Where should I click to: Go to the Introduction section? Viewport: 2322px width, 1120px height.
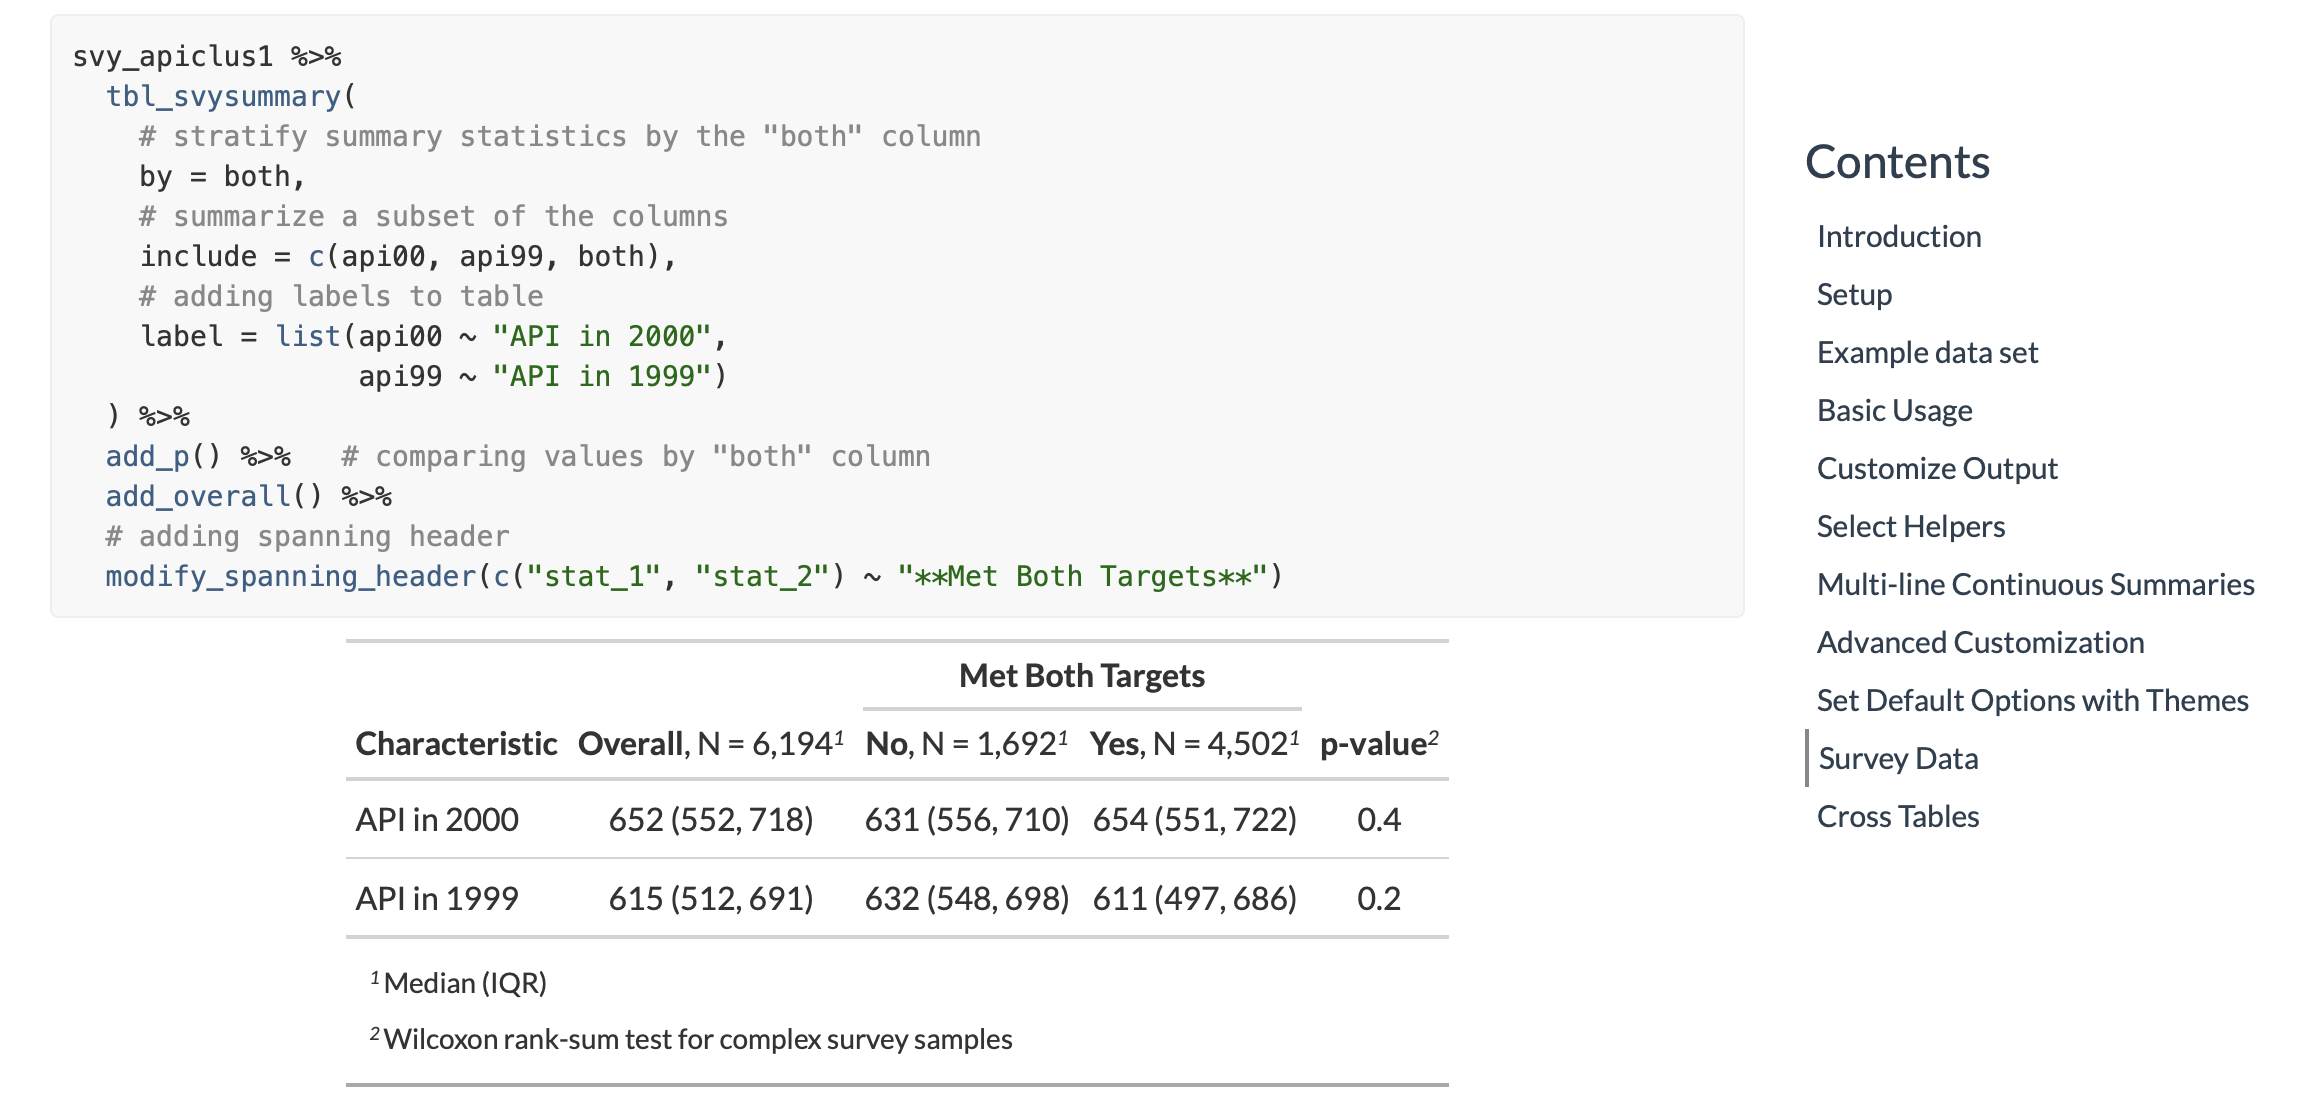[1898, 236]
